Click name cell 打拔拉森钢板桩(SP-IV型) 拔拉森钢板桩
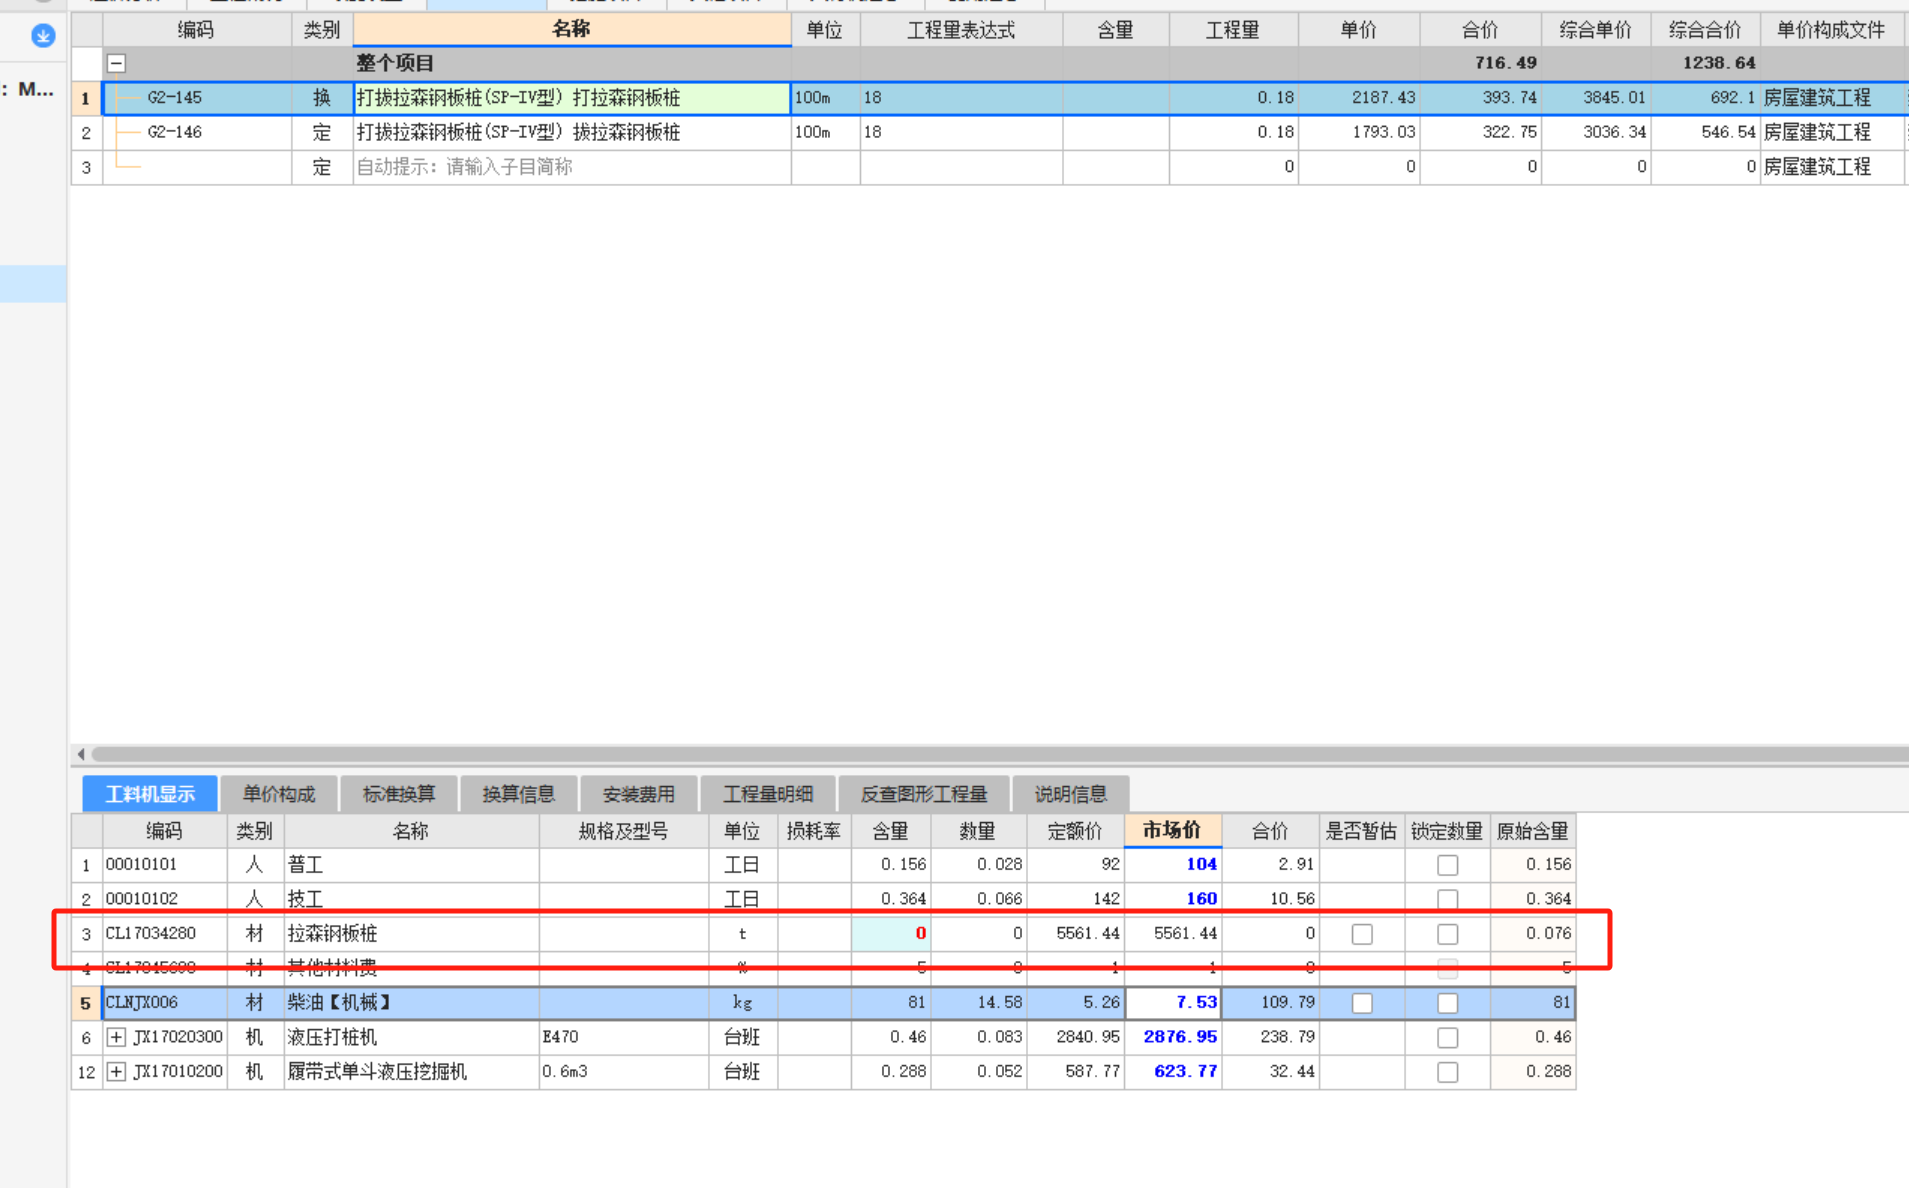1909x1188 pixels. coord(571,132)
